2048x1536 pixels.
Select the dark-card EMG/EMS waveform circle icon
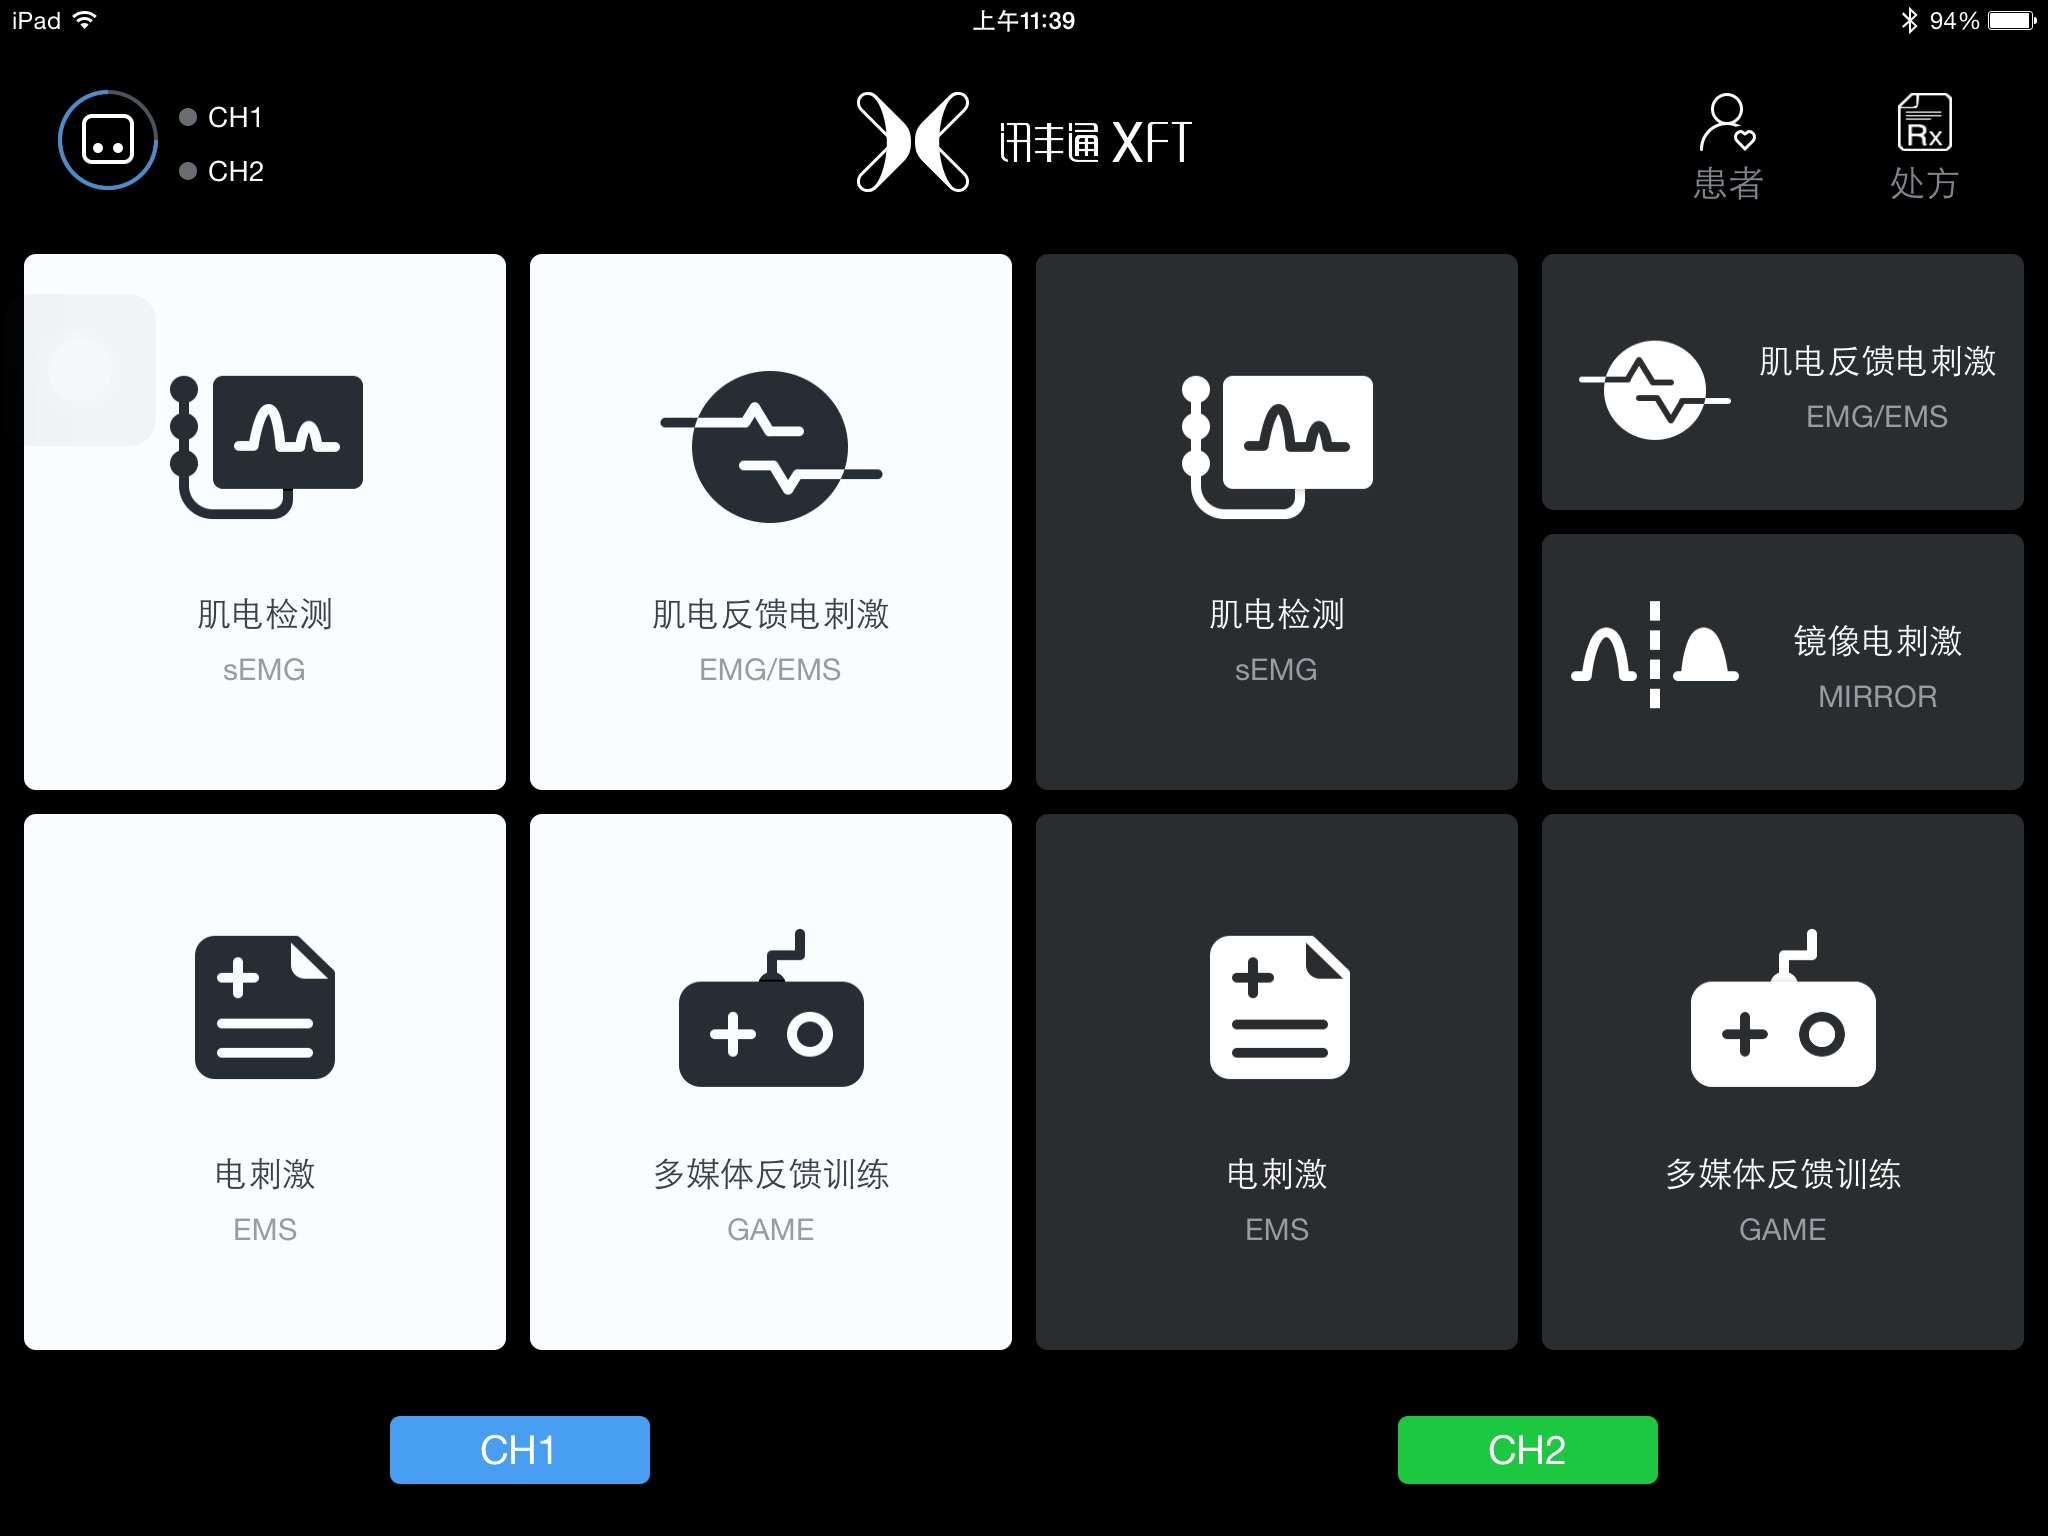pyautogui.click(x=1655, y=390)
